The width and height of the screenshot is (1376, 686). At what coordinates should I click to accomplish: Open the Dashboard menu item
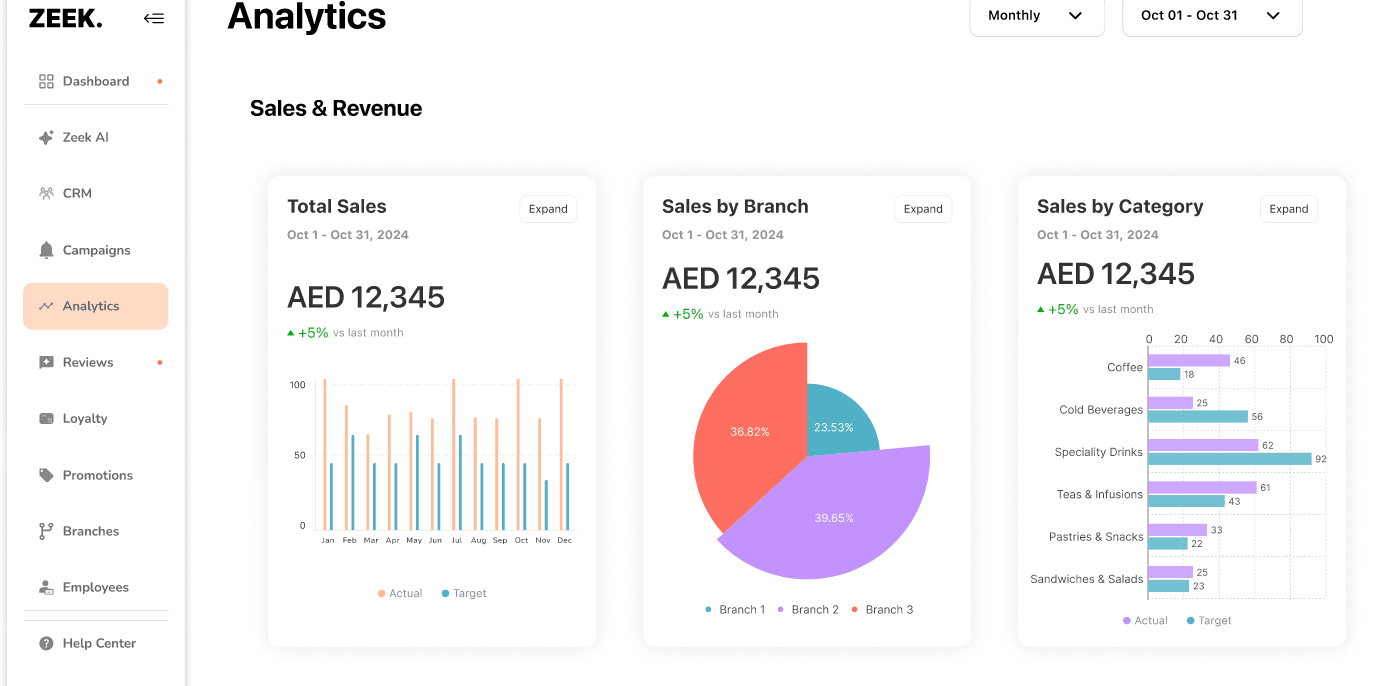tap(96, 81)
